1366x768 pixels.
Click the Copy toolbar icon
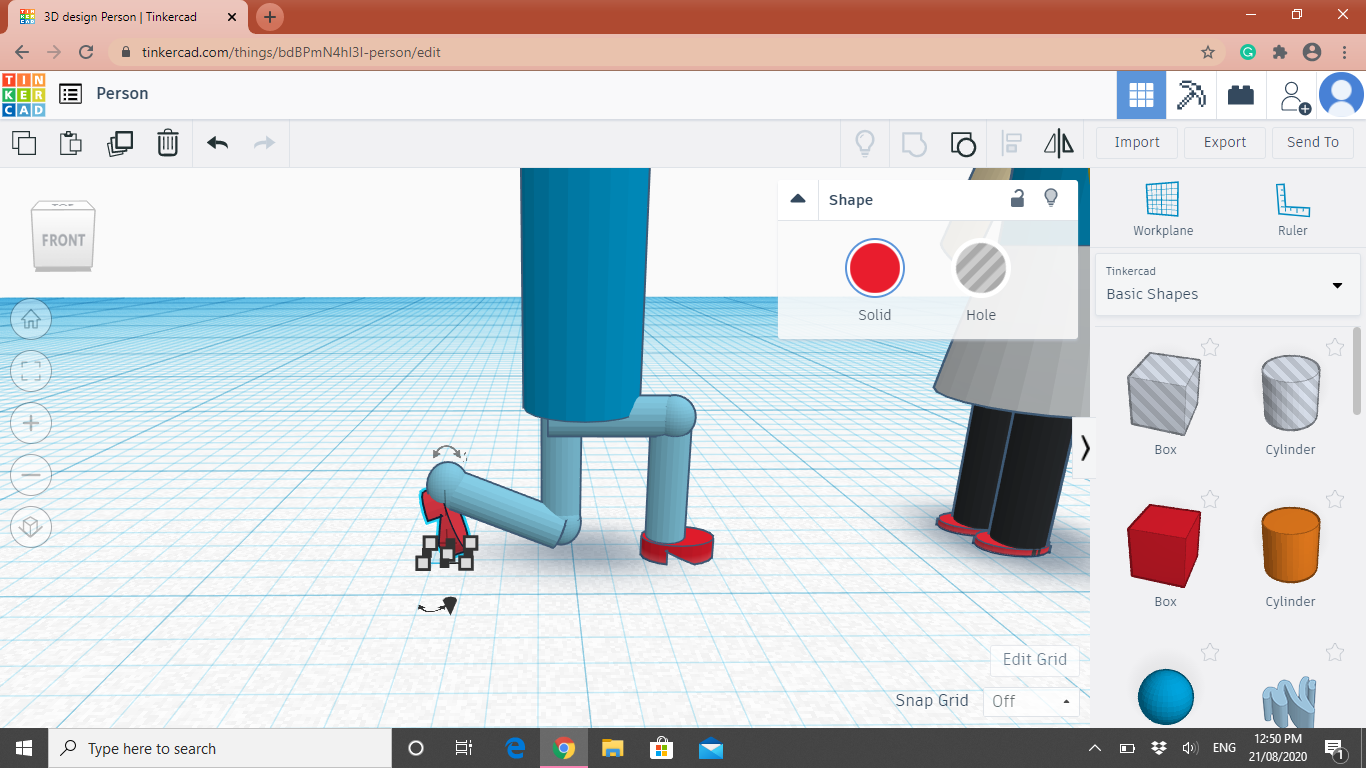[24, 143]
